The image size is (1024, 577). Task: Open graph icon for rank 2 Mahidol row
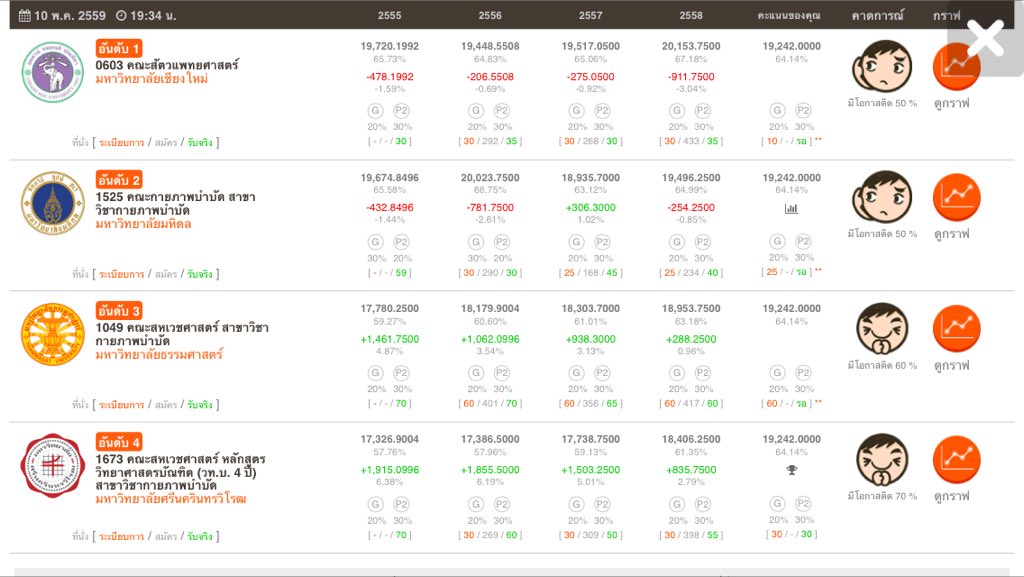956,197
